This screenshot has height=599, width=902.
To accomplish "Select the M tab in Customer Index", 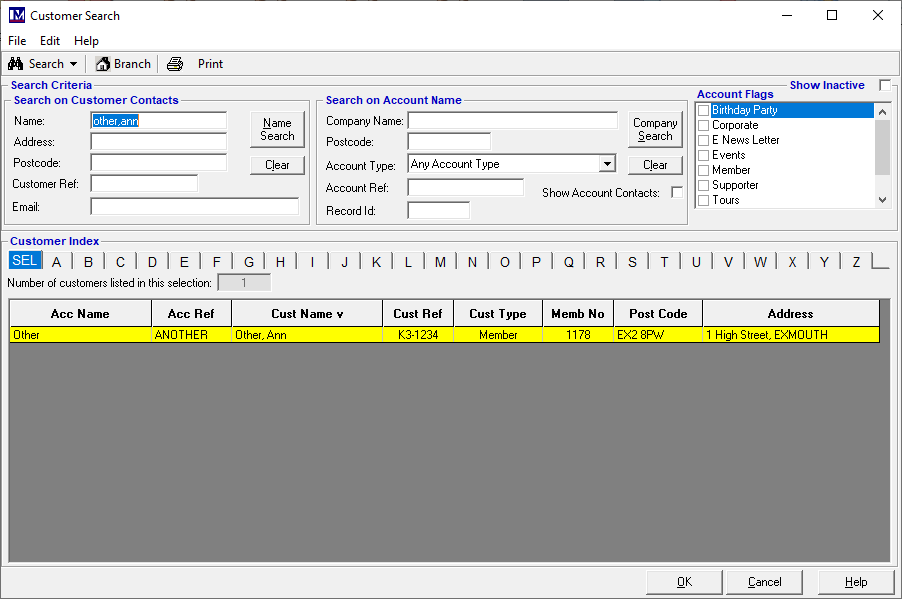I will click(440, 262).
